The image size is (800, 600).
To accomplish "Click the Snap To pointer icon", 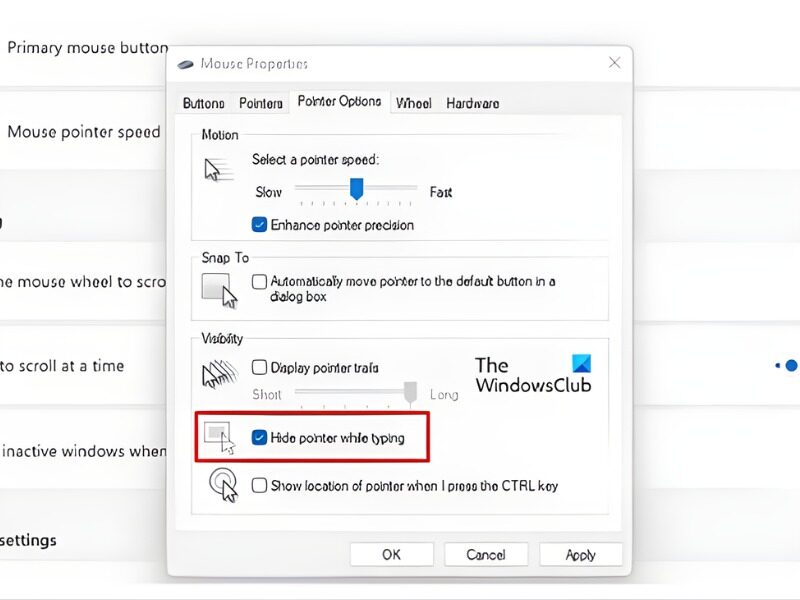I will click(220, 289).
